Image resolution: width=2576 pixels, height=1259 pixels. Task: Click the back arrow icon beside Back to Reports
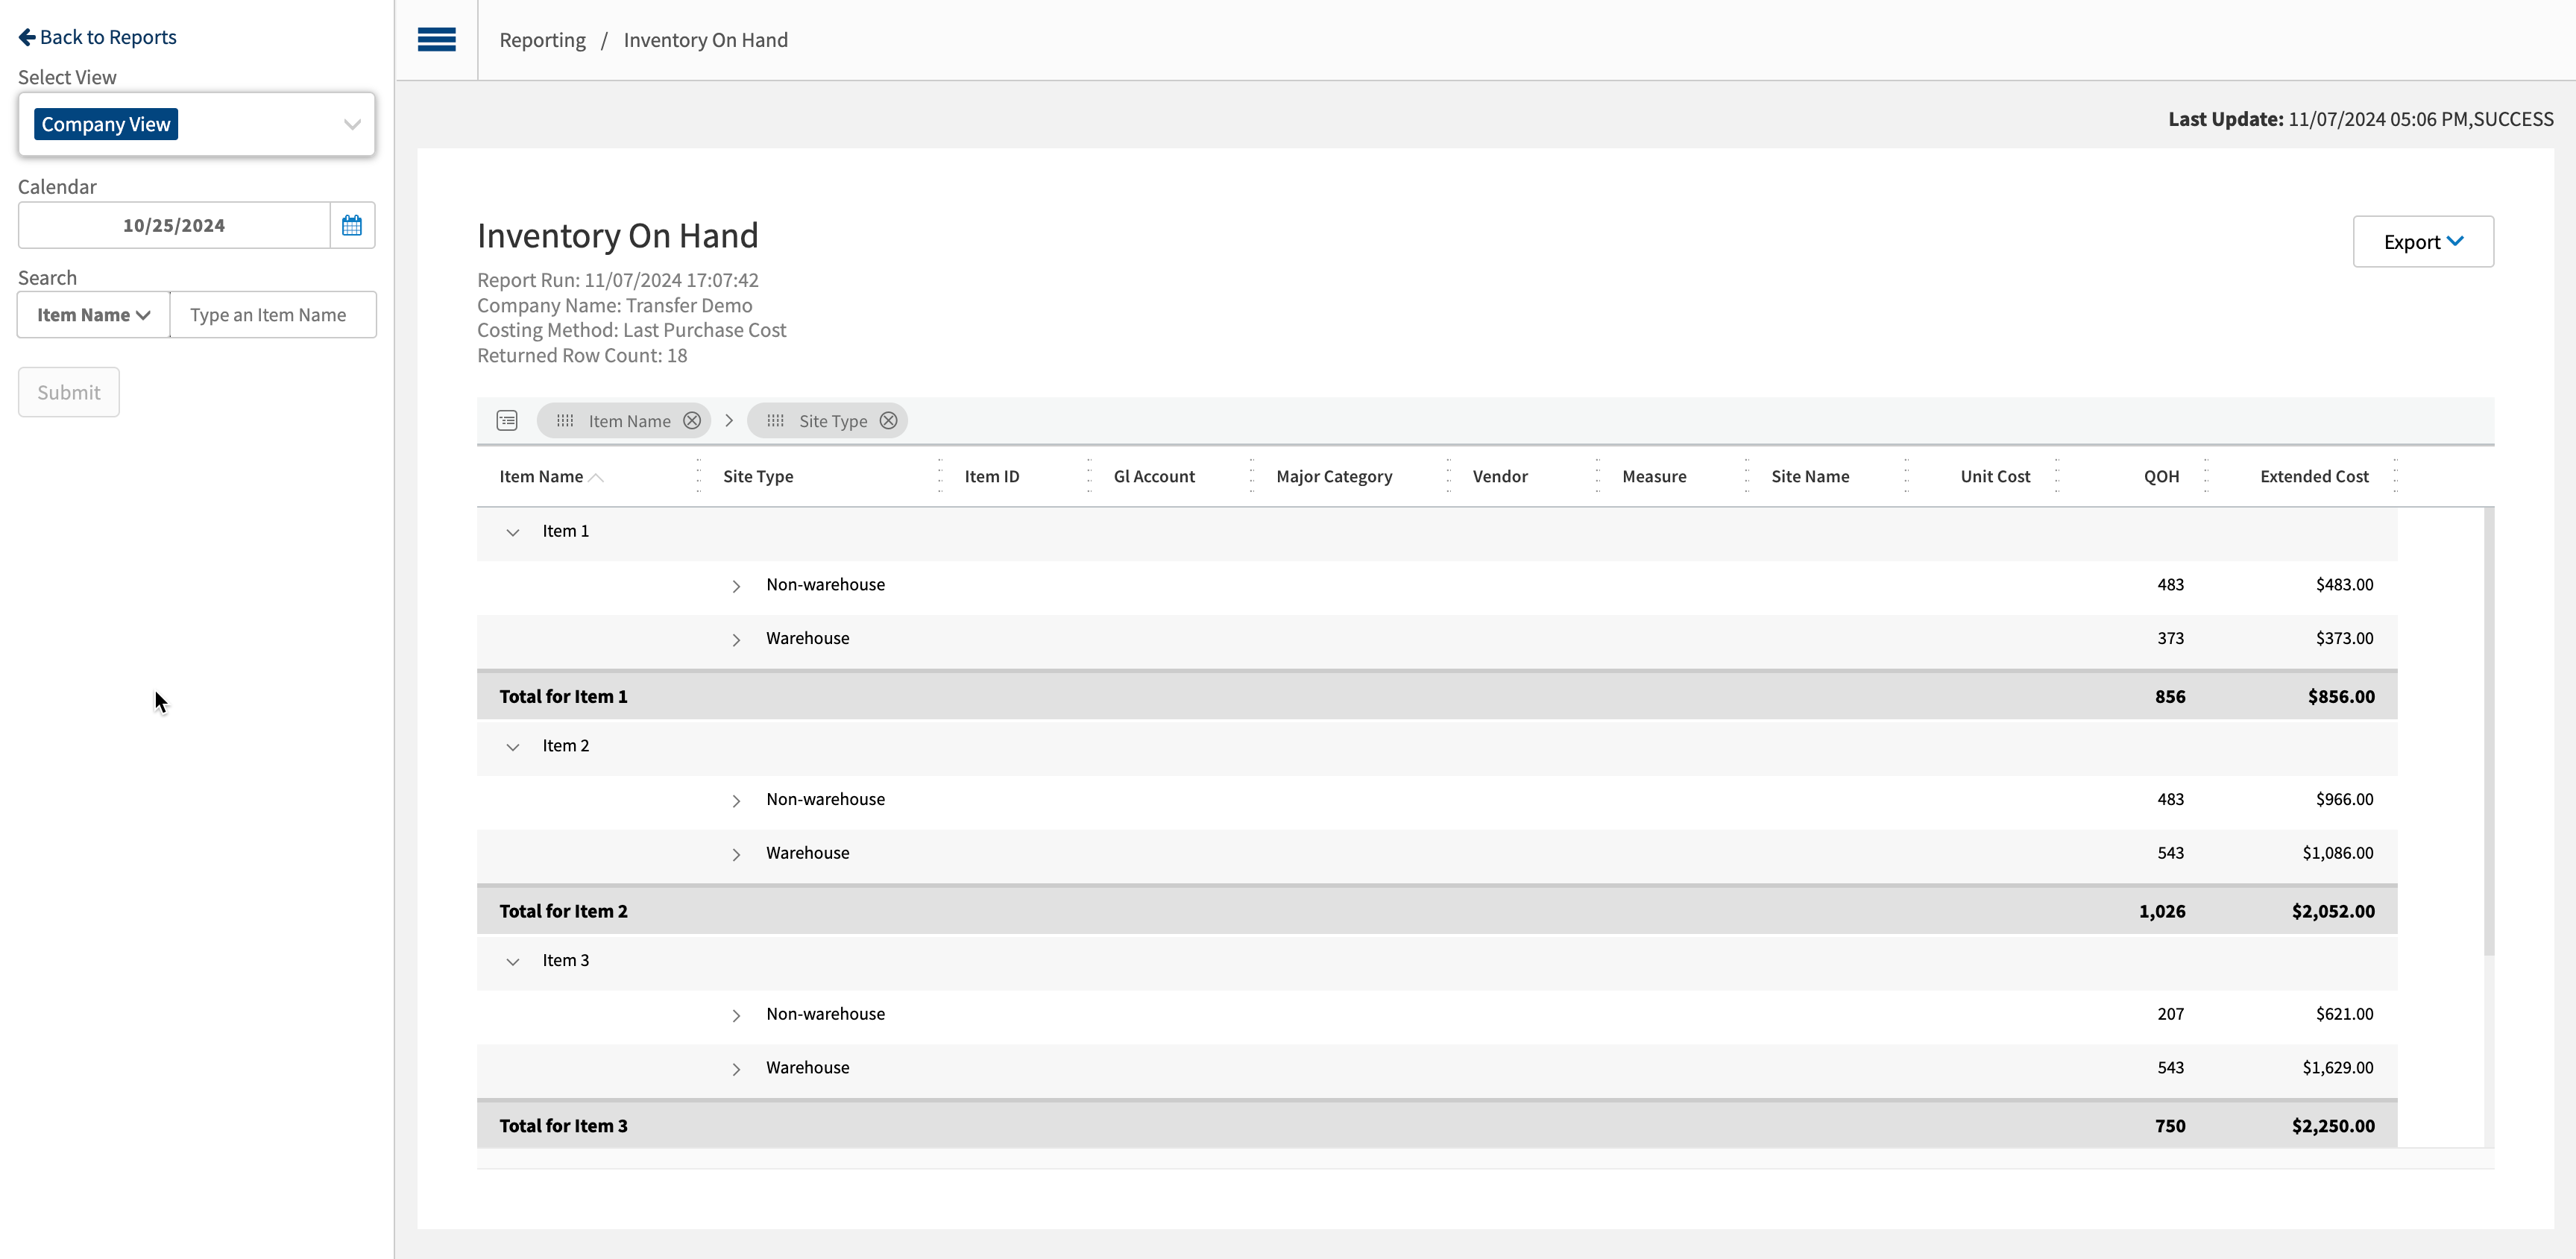[25, 36]
